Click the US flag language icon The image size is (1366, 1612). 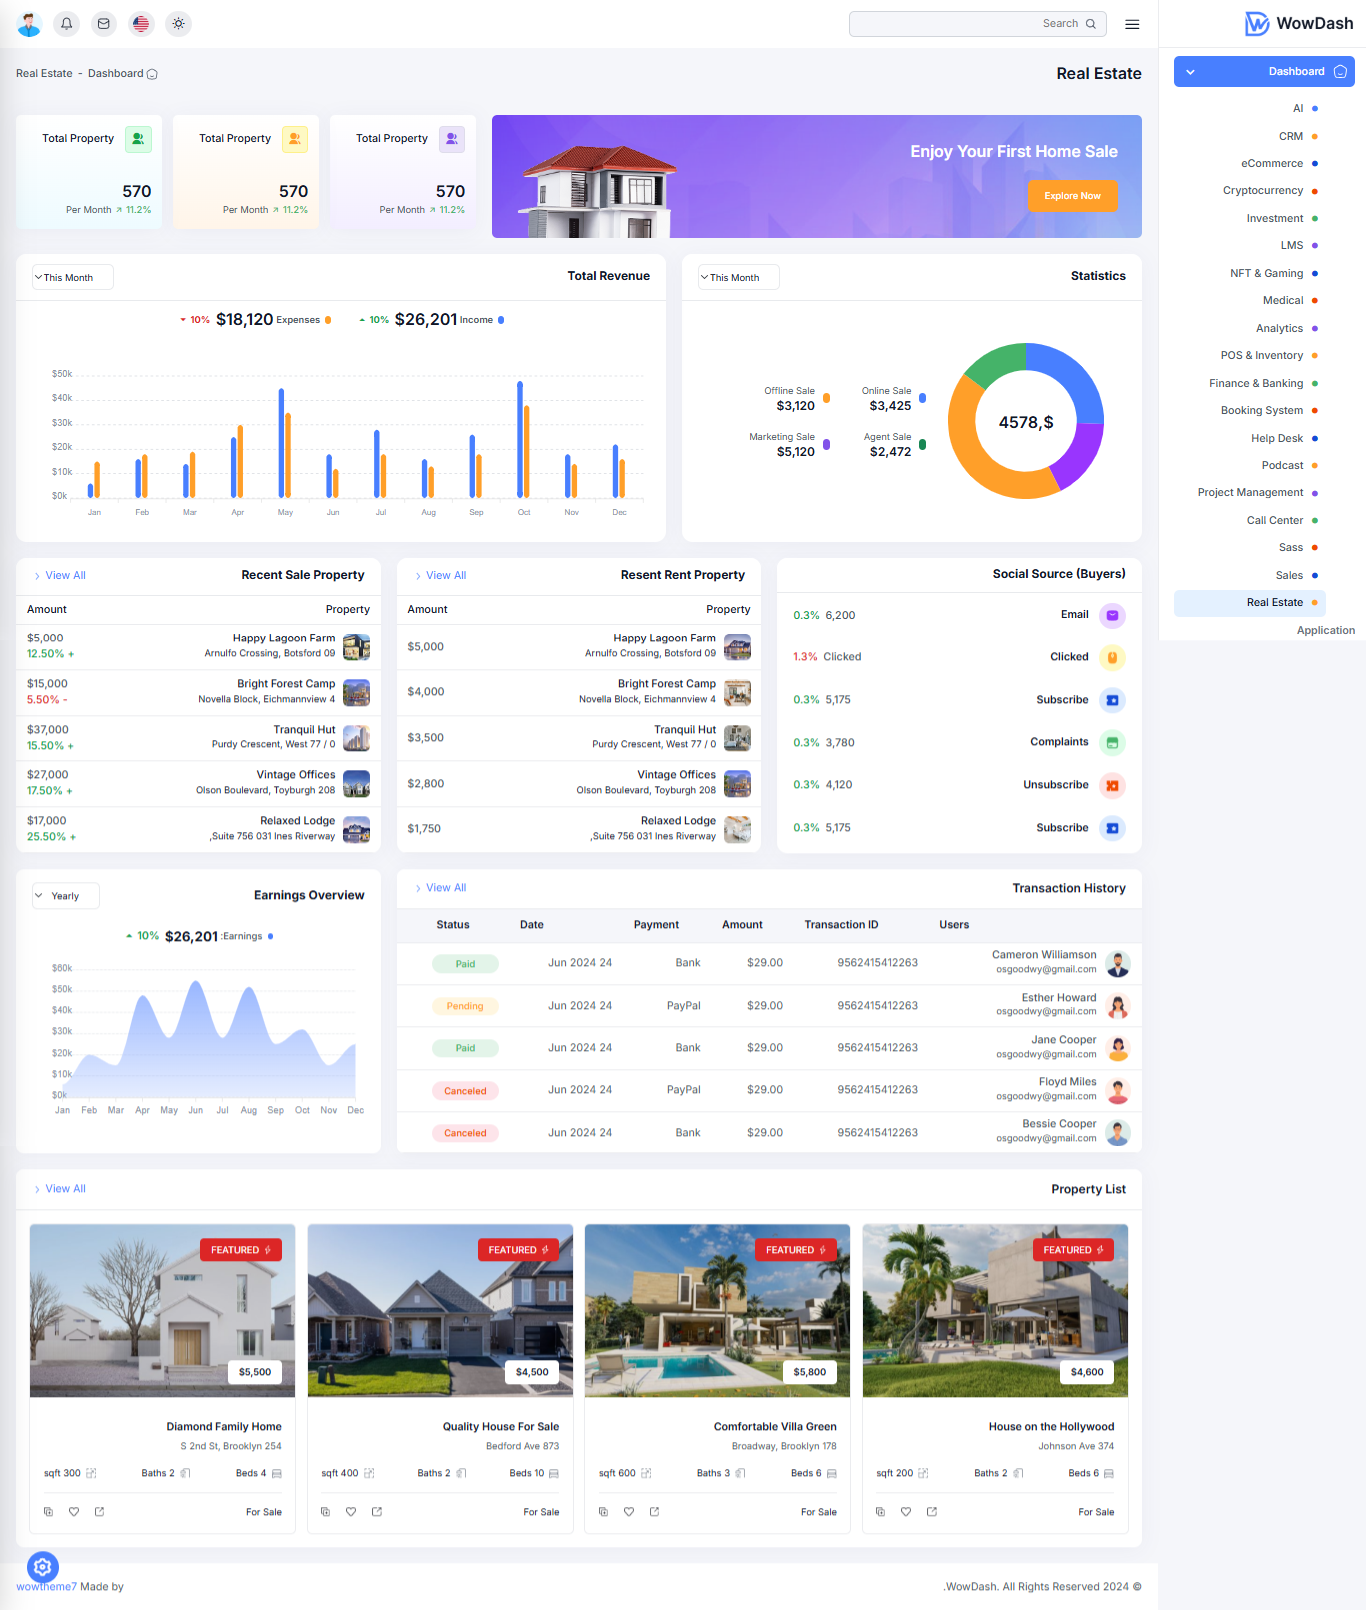pyautogui.click(x=141, y=24)
